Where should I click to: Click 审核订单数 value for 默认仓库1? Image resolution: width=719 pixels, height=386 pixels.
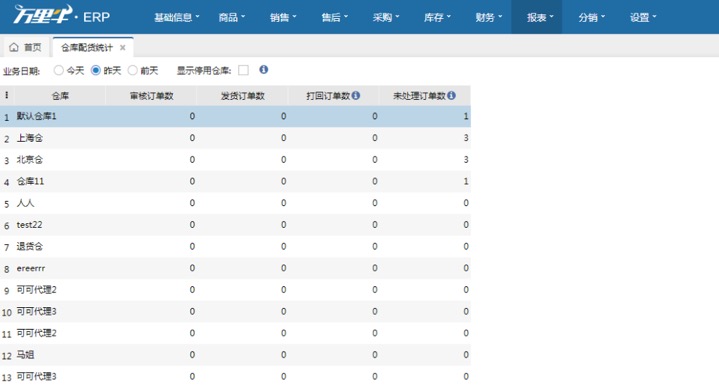[192, 116]
